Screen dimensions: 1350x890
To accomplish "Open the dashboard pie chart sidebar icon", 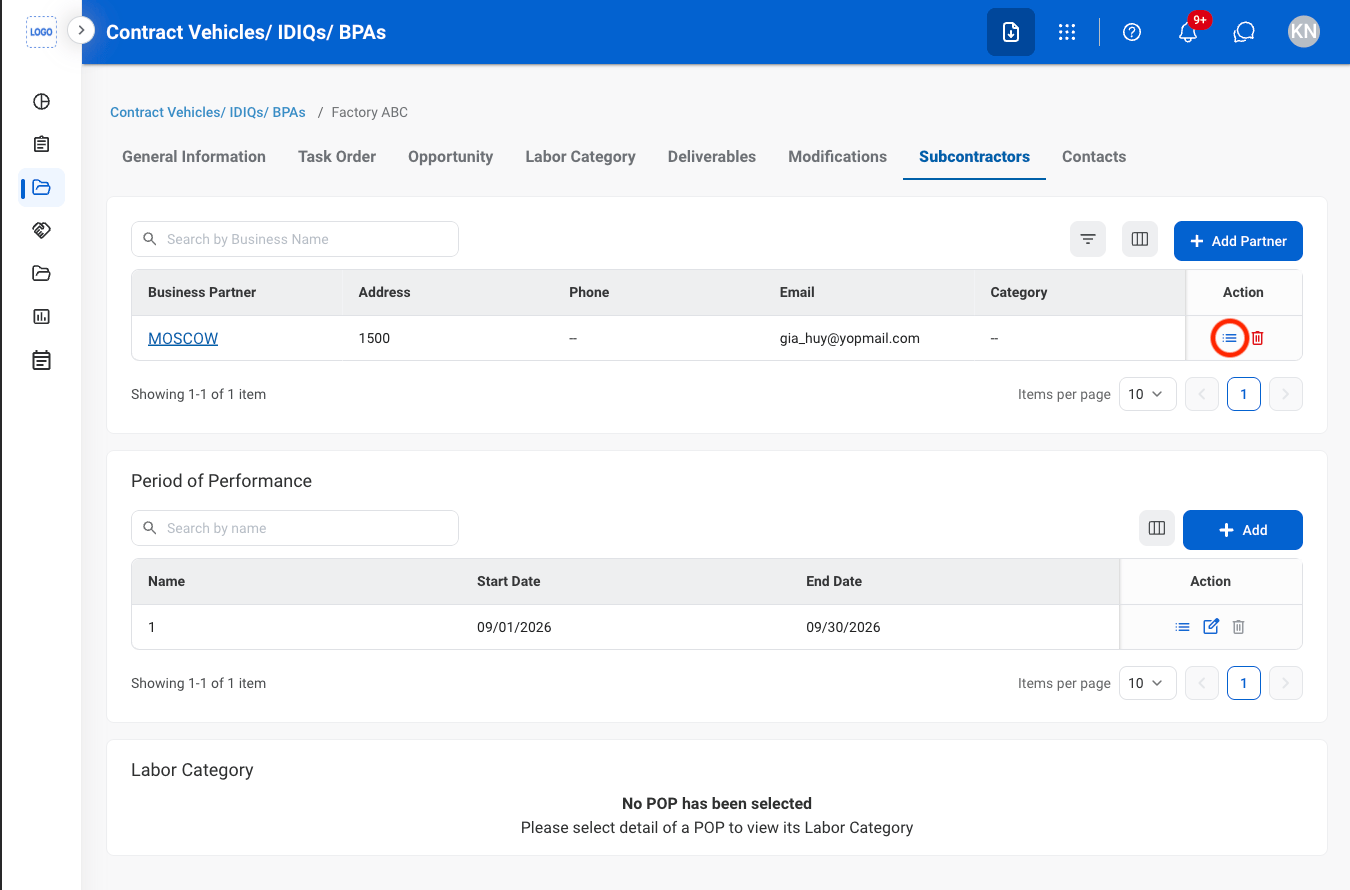I will (x=41, y=101).
